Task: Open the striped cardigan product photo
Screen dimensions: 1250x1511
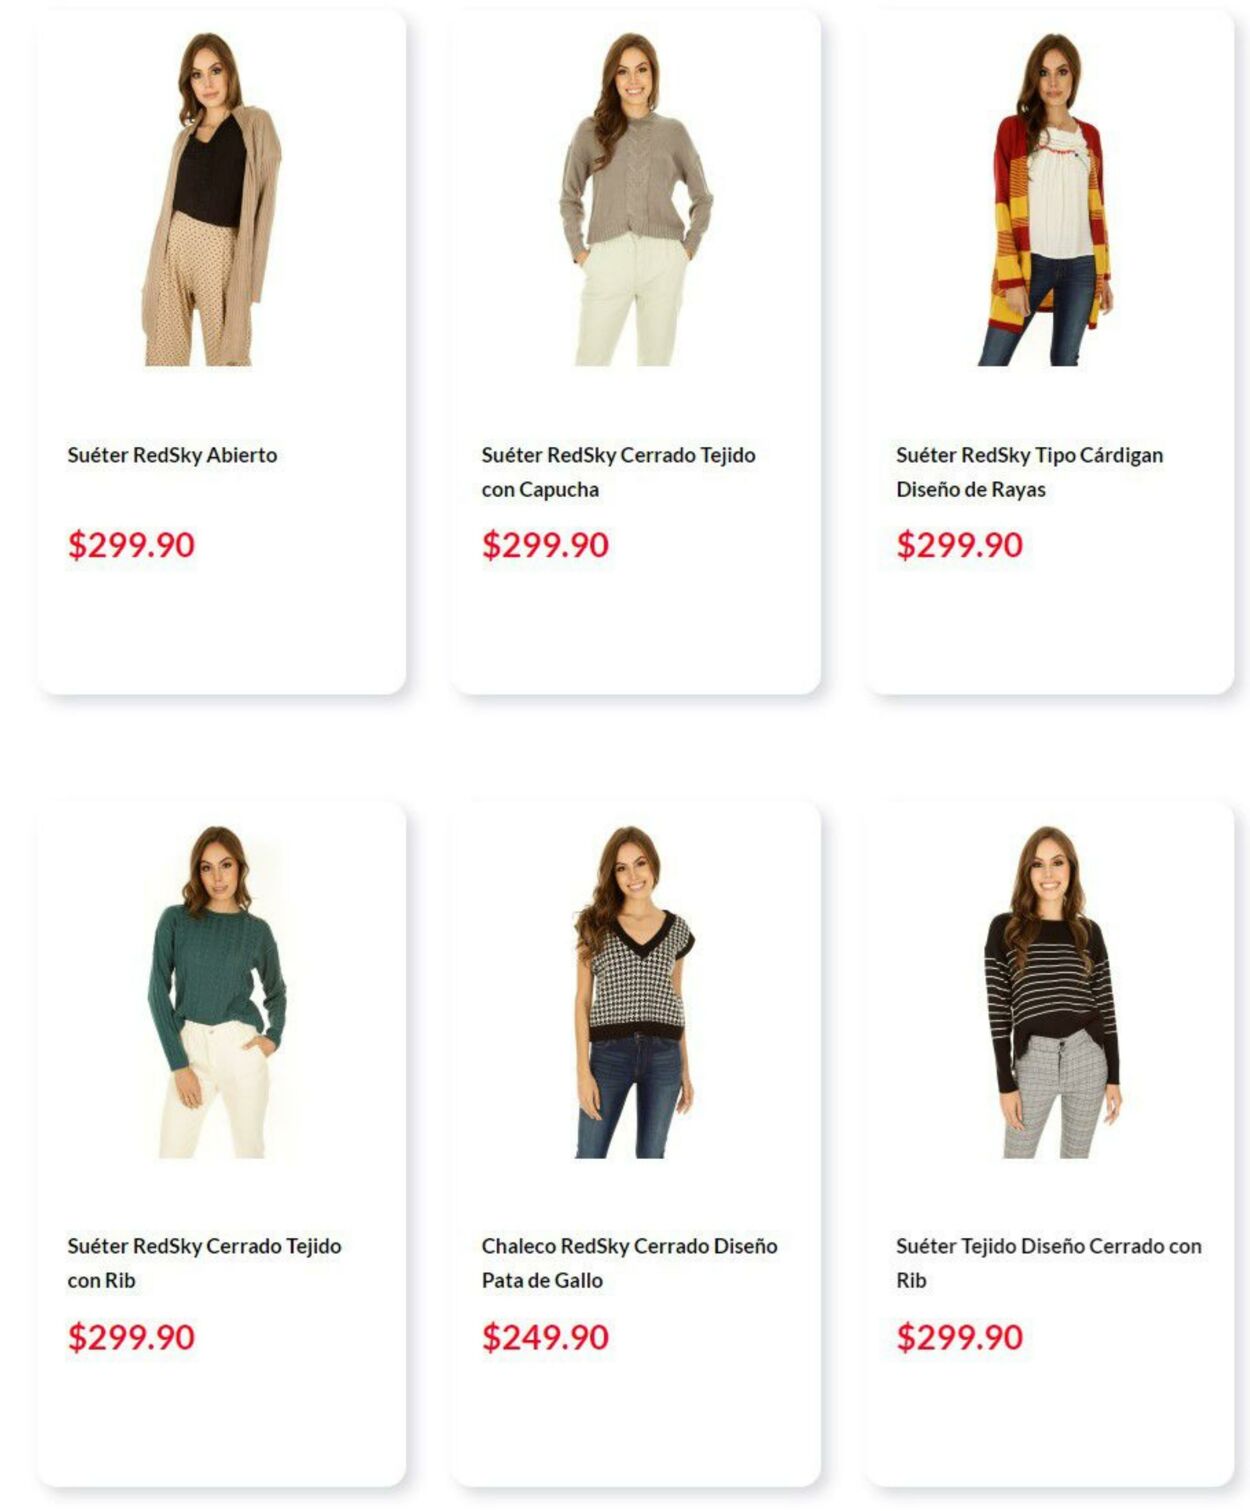Action: point(1049,199)
